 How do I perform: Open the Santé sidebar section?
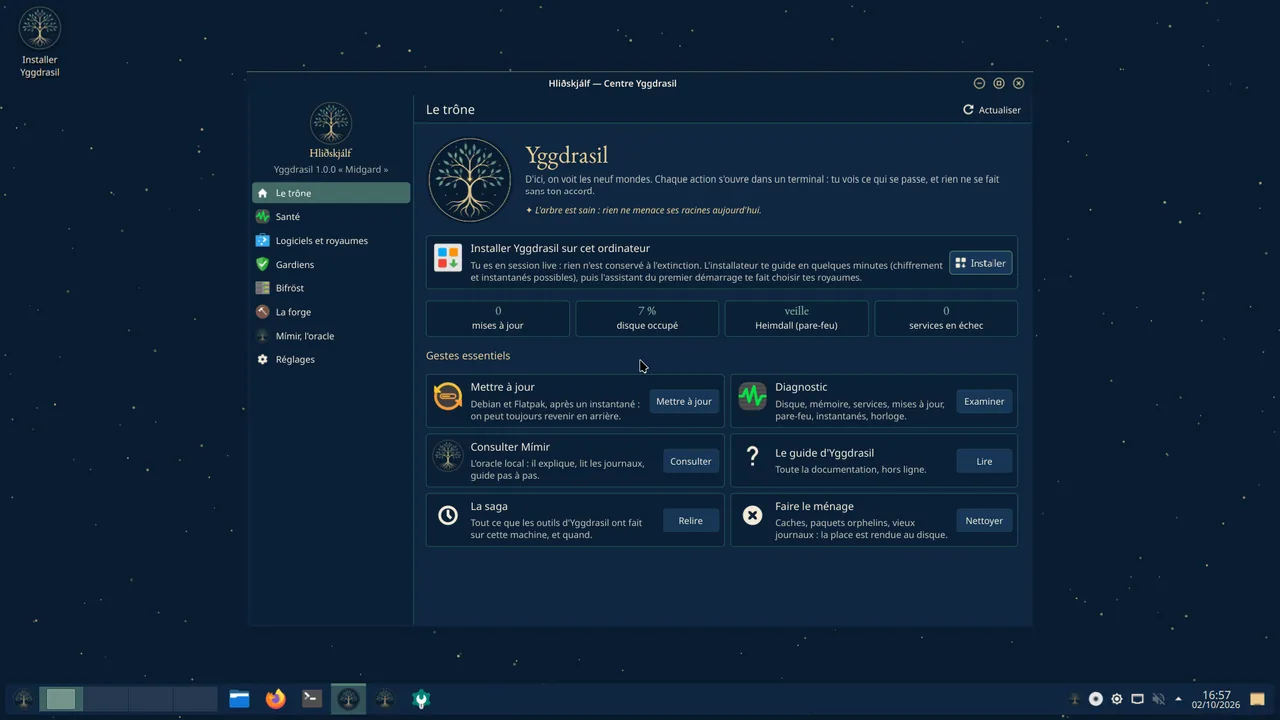331,217
